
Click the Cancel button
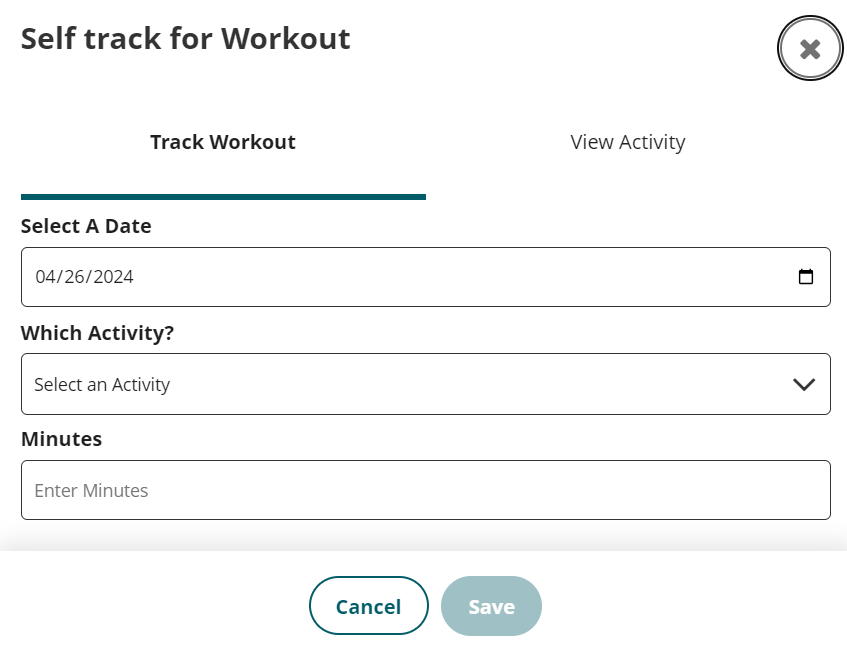tap(369, 606)
